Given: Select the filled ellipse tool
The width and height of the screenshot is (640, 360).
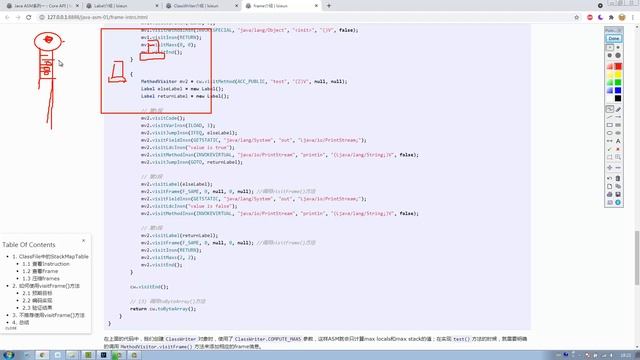Looking at the screenshot, I should point(618,133).
